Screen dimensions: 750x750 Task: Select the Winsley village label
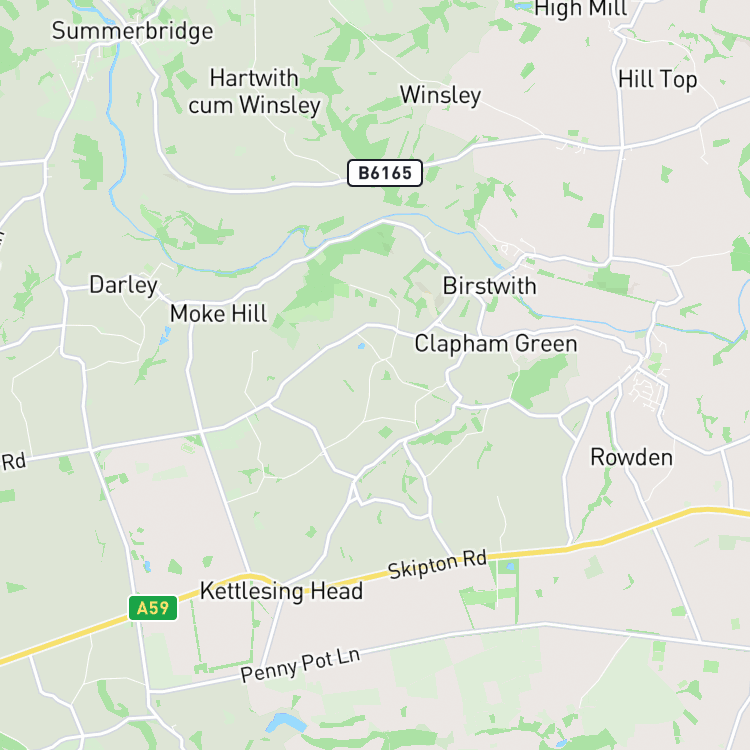(441, 95)
